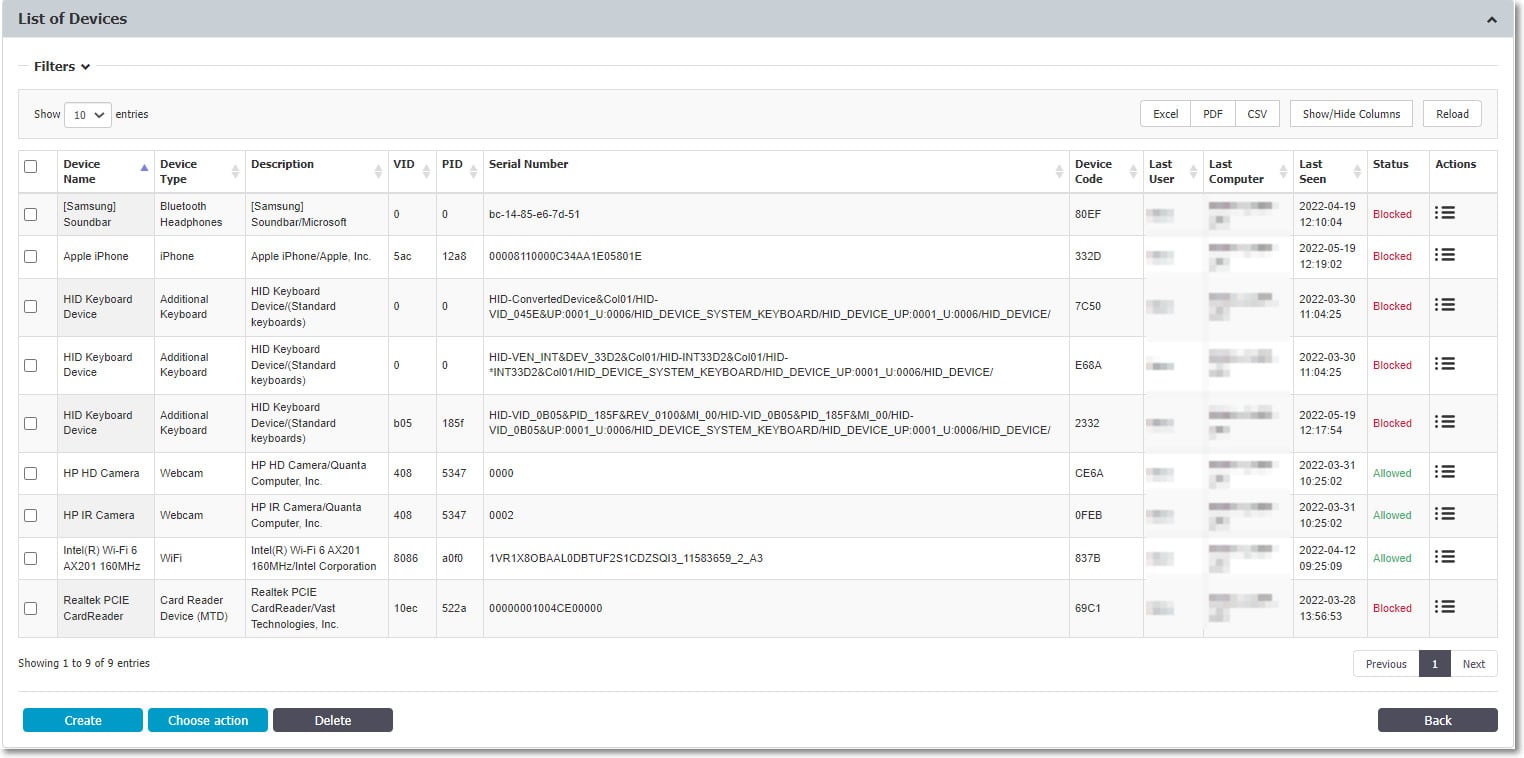Click the iPhone device type cell
Image resolution: width=1524 pixels, height=758 pixels.
(200, 256)
